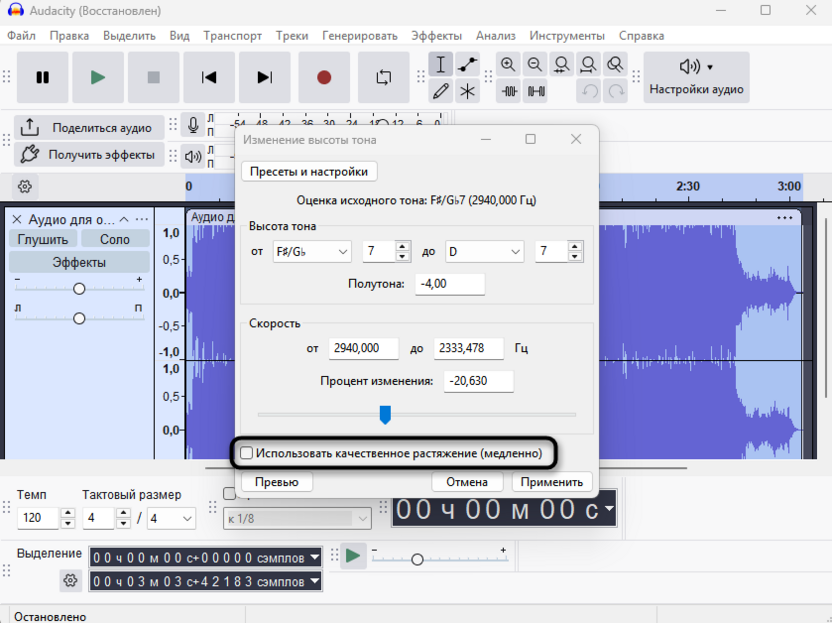Click Поделиться аудио button
Viewport: 832px width, 623px height.
tap(89, 128)
